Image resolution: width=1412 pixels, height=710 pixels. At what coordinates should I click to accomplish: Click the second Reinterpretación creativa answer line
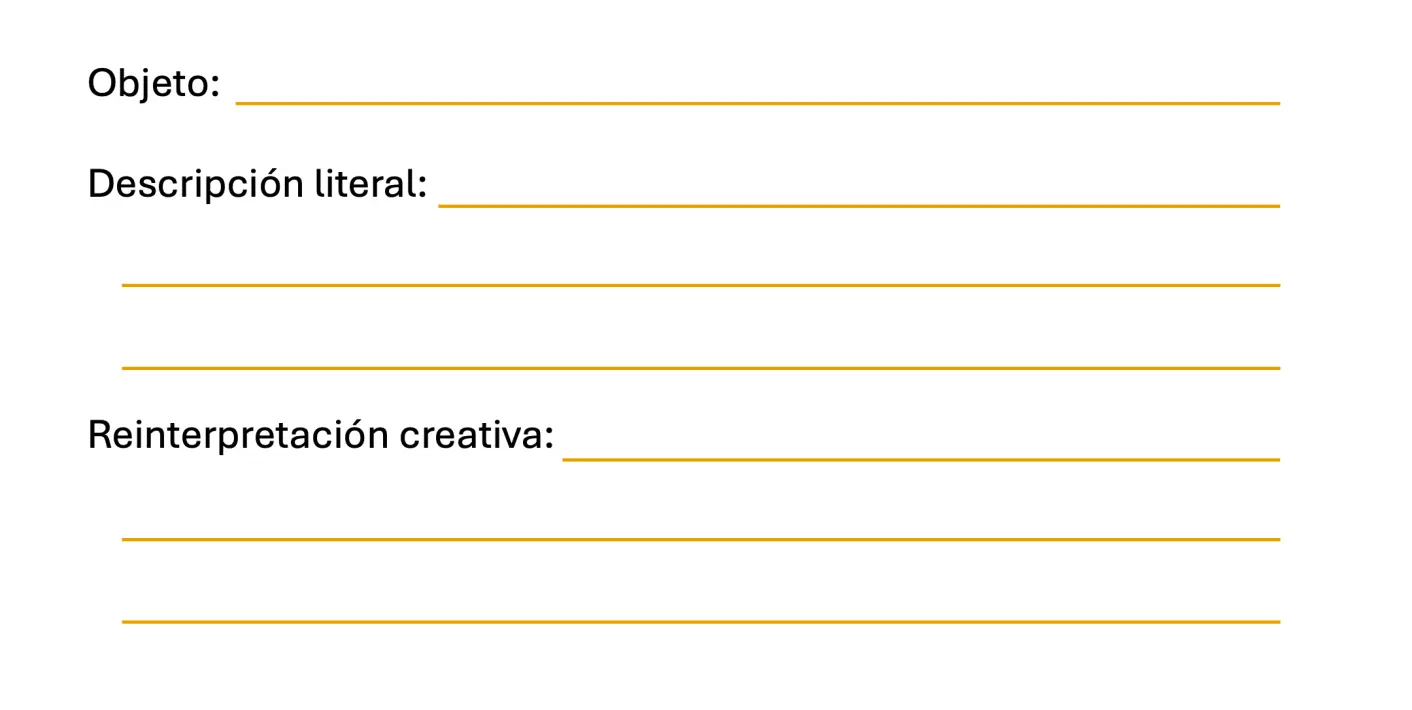700,539
